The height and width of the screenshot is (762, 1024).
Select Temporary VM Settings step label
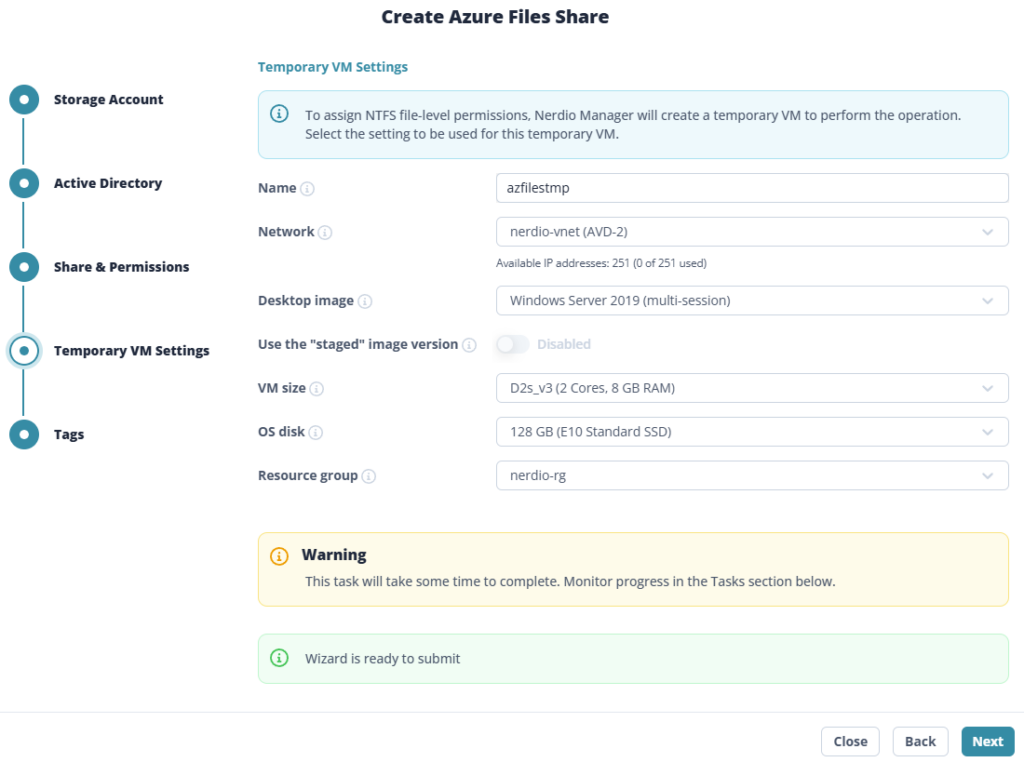coord(131,351)
